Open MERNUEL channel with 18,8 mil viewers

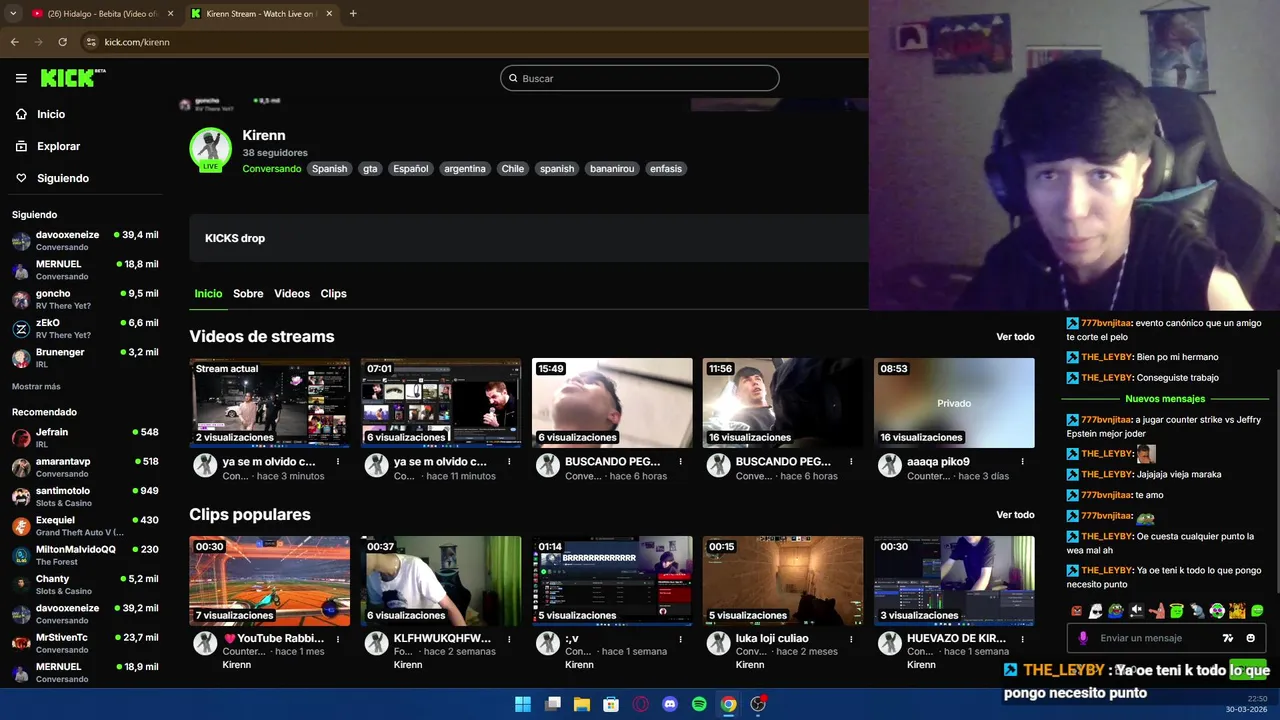[x=85, y=269]
